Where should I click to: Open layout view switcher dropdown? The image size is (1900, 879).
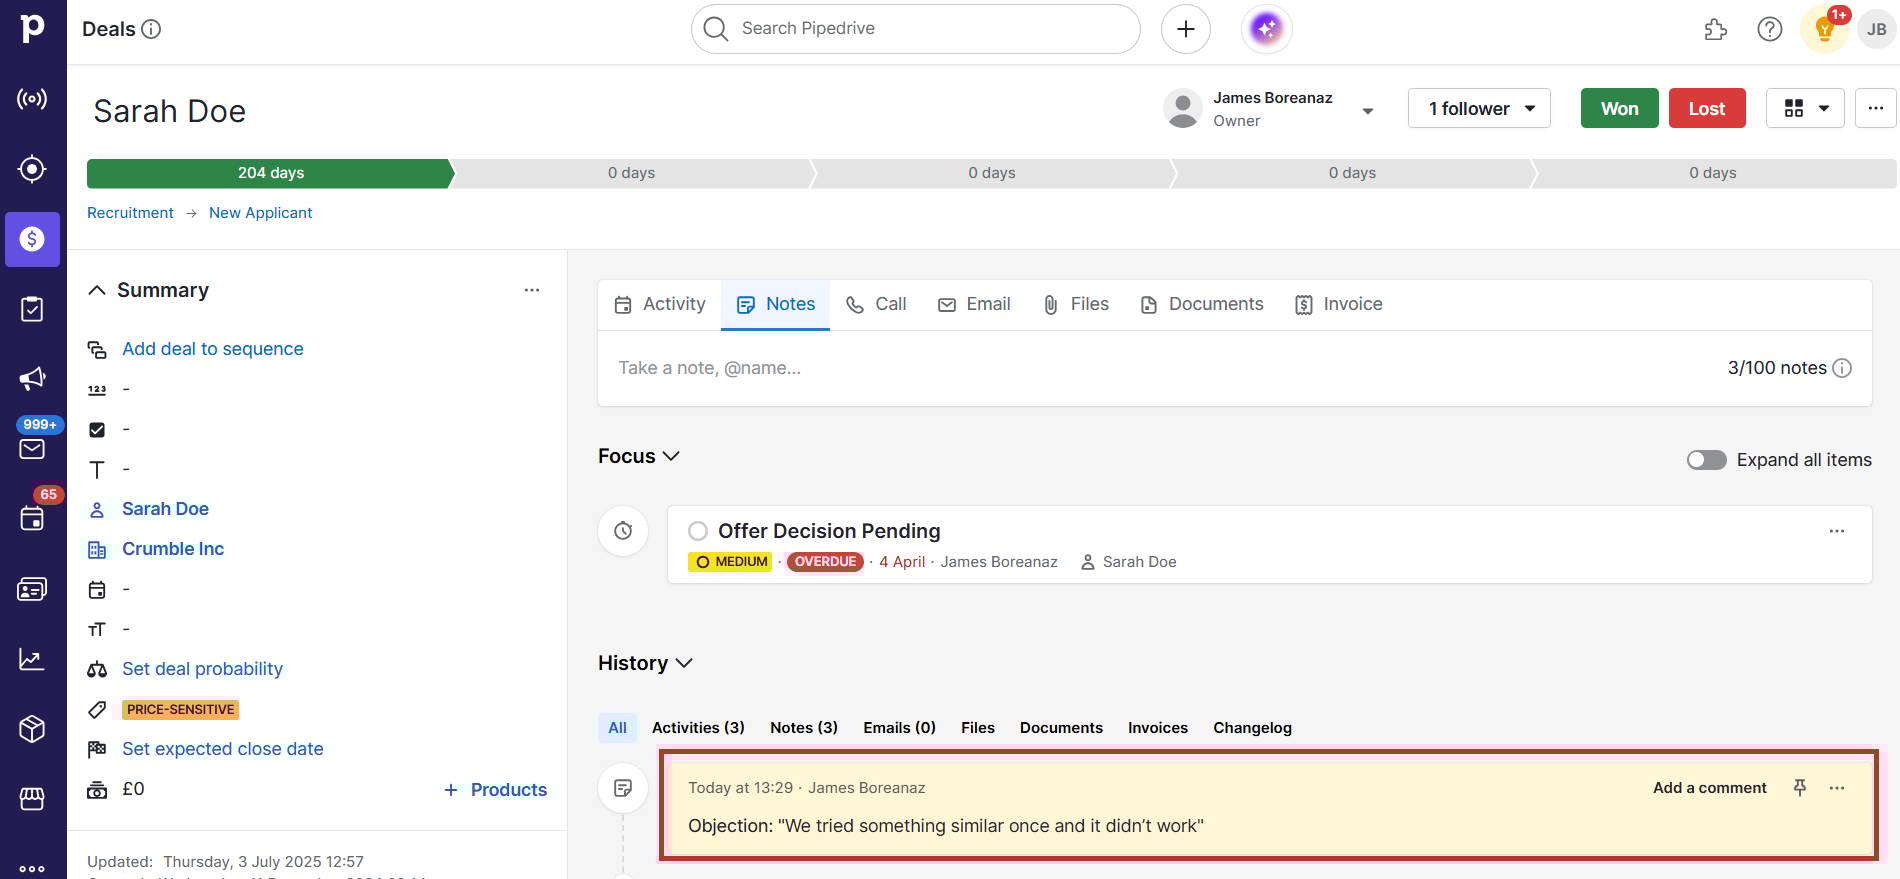(x=1805, y=108)
